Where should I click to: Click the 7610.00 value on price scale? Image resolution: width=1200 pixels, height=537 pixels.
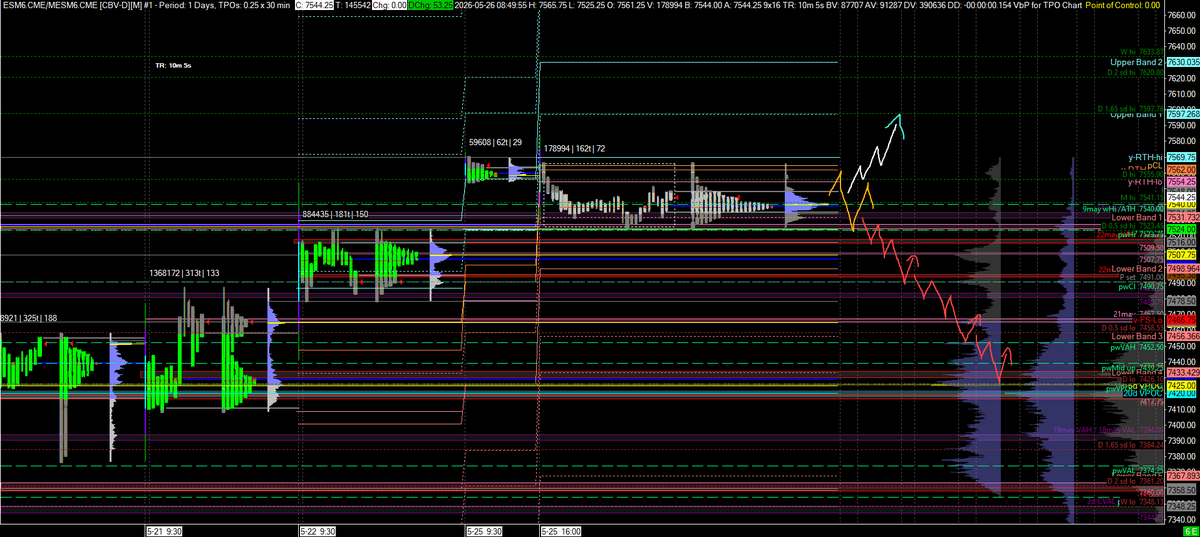[x=1180, y=94]
